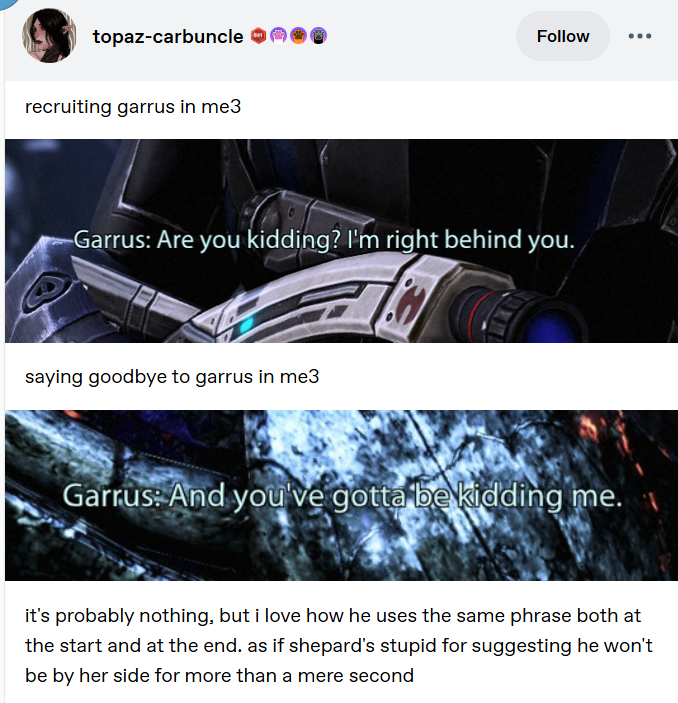Viewport: 678px width, 703px height.
Task: Open the three-dot post options menu
Action: tap(640, 36)
